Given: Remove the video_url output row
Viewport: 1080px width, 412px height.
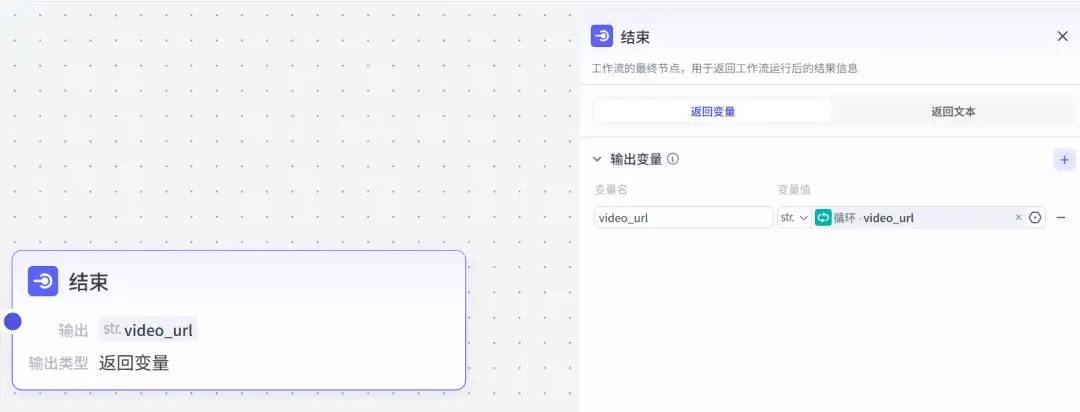Looking at the screenshot, I should click(1061, 218).
